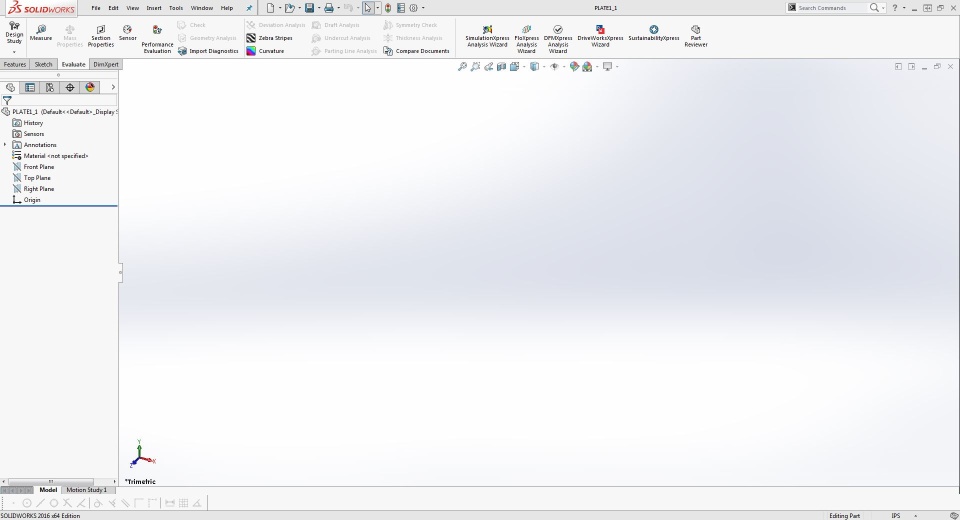The image size is (960, 520).
Task: Show the ConfigurationManager tab
Action: coord(50,88)
